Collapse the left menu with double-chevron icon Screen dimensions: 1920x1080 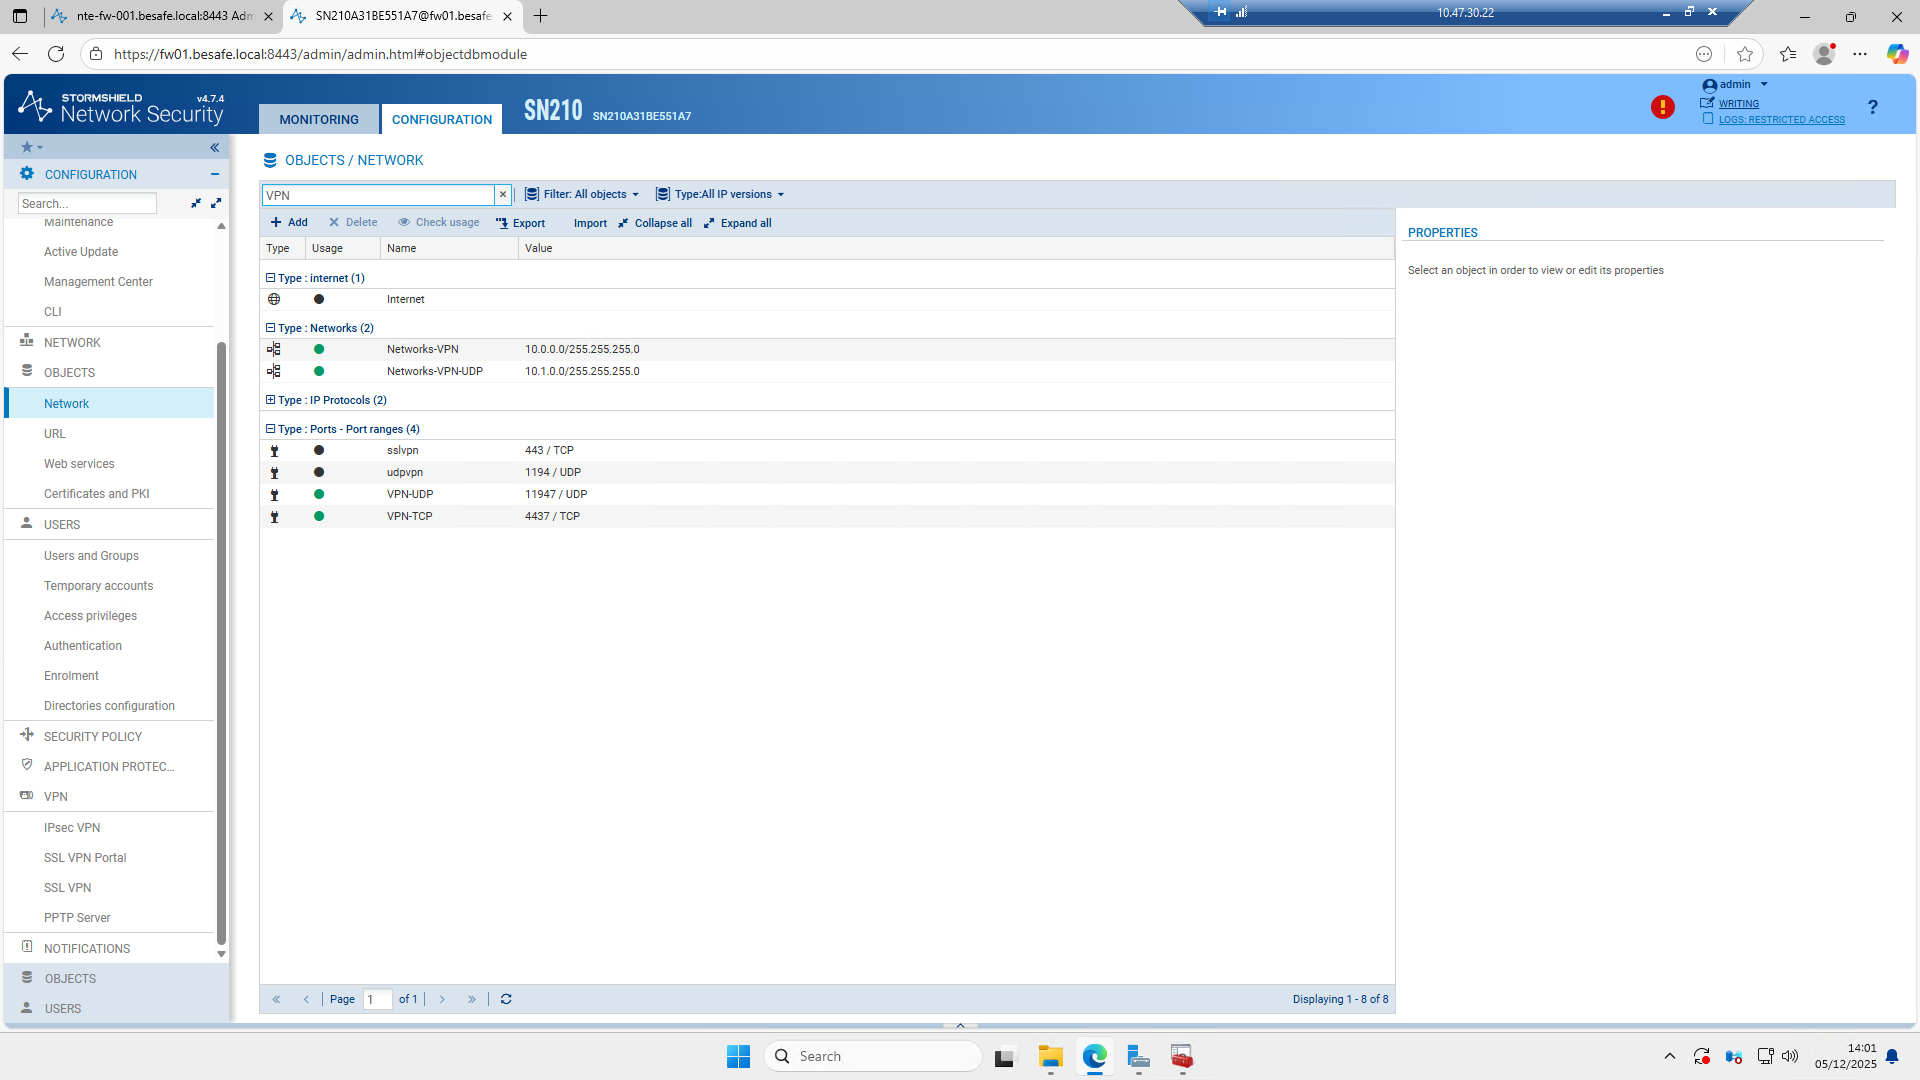point(215,147)
